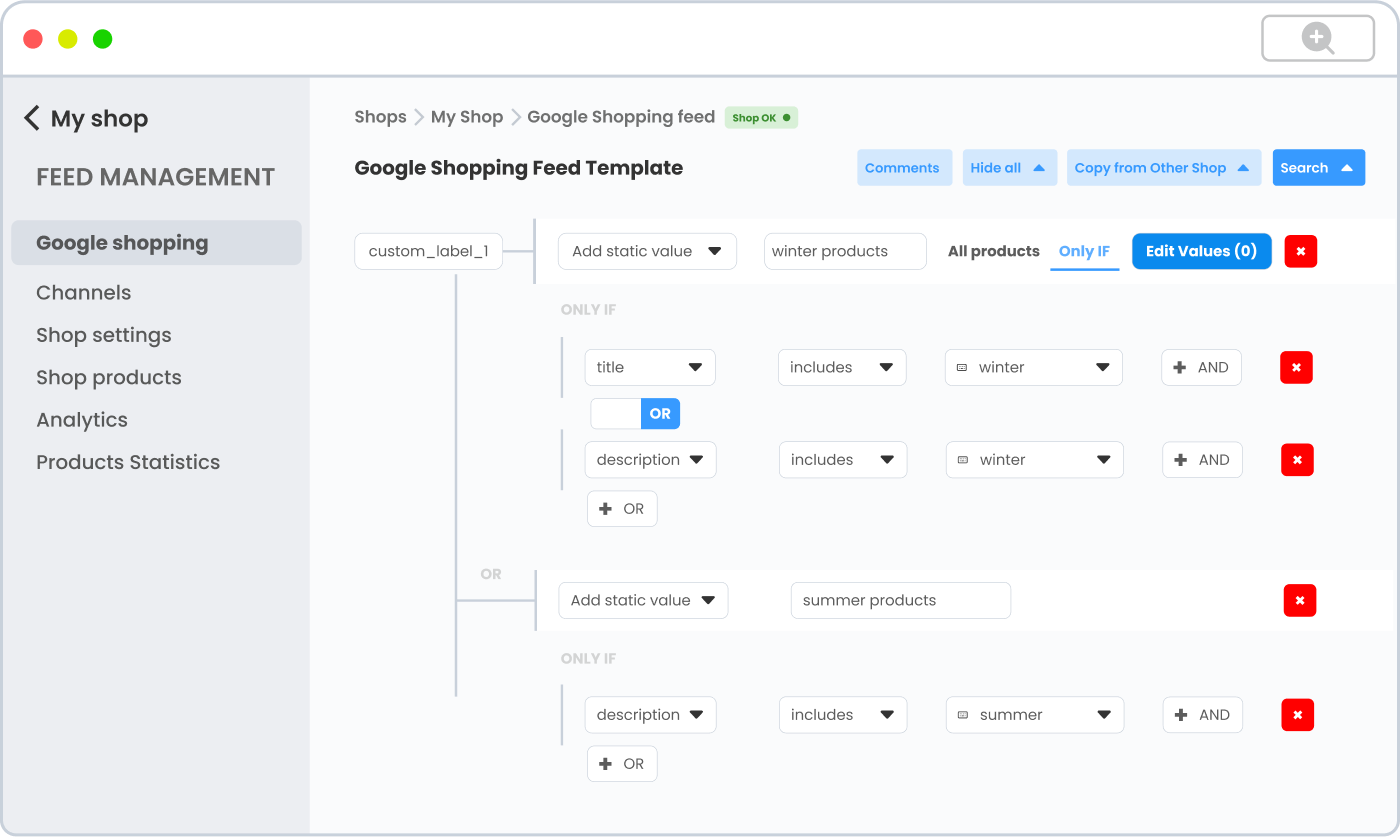
Task: Delete the description includes winter condition
Action: click(x=1296, y=459)
